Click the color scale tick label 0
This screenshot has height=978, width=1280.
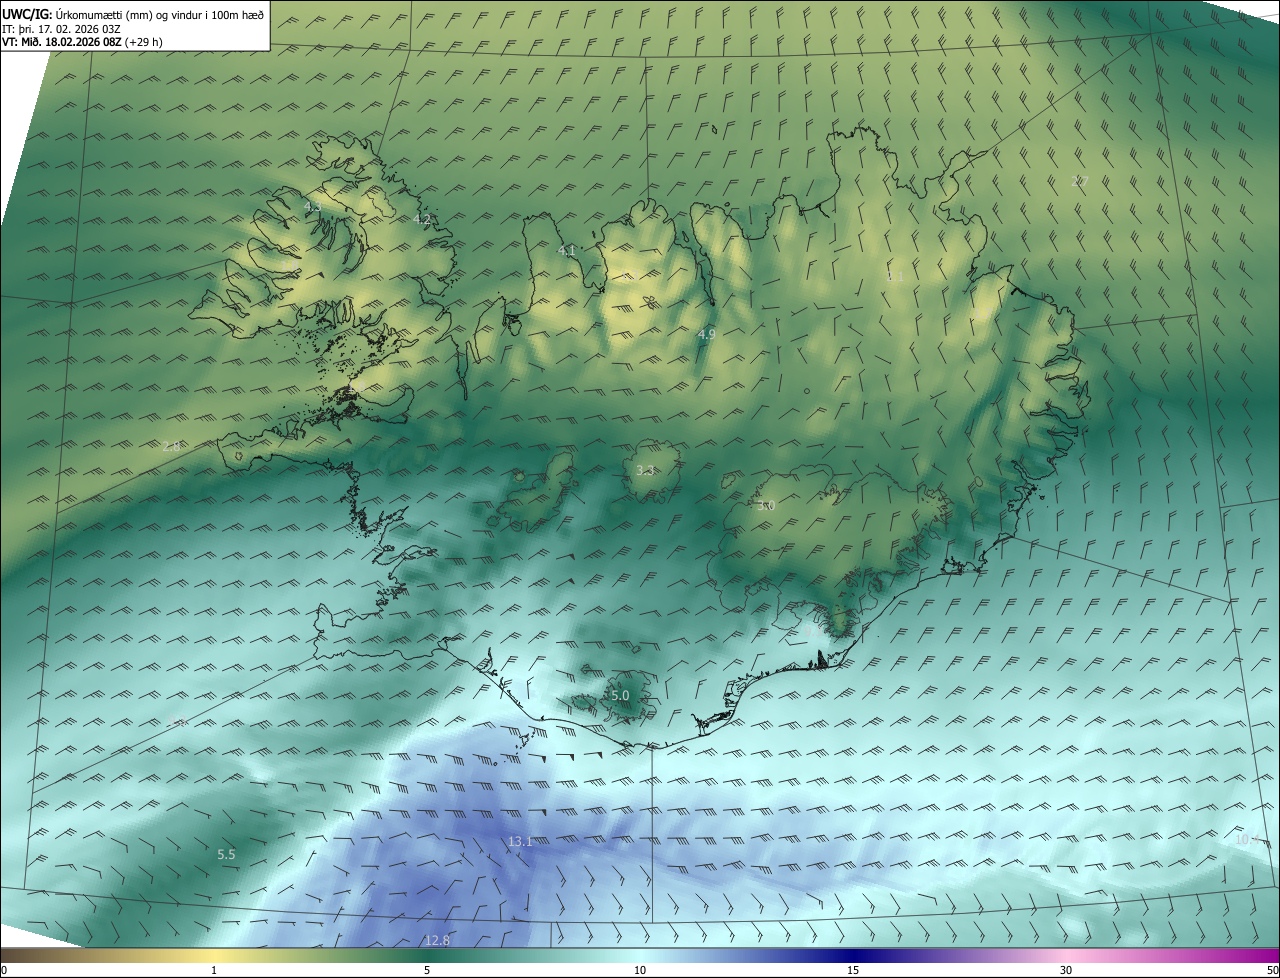pos(4,970)
